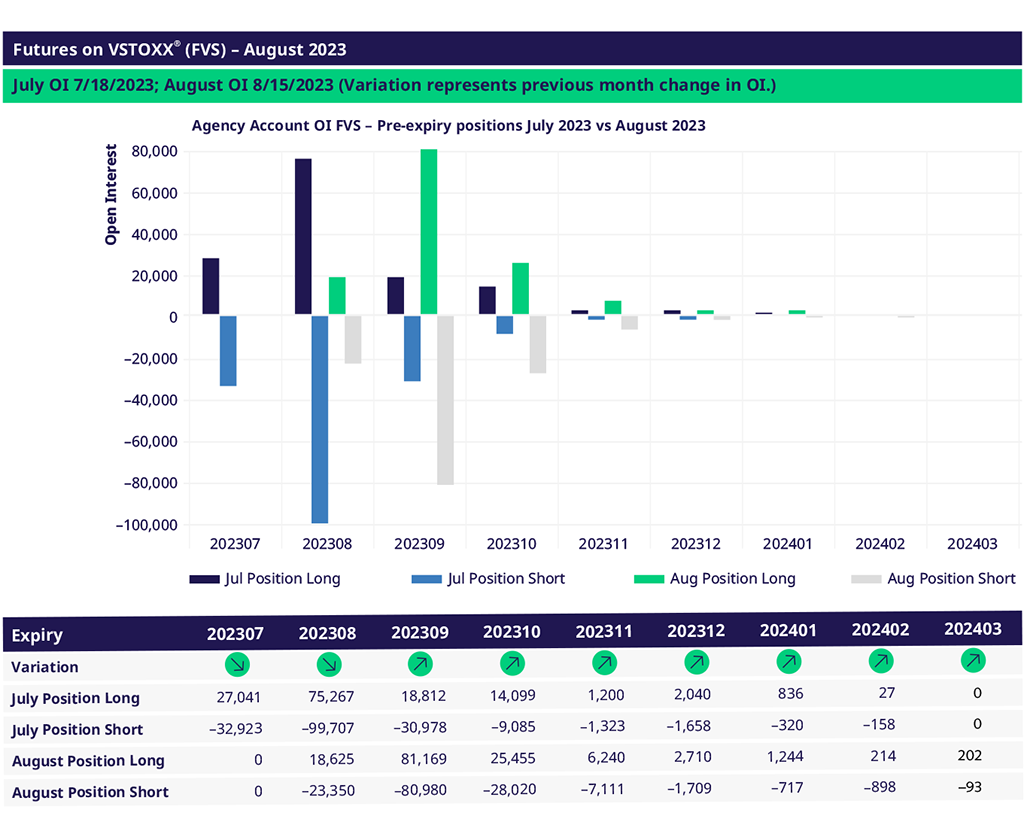The height and width of the screenshot is (837, 1024).
Task: Select the 202309 table column header
Action: tap(420, 634)
